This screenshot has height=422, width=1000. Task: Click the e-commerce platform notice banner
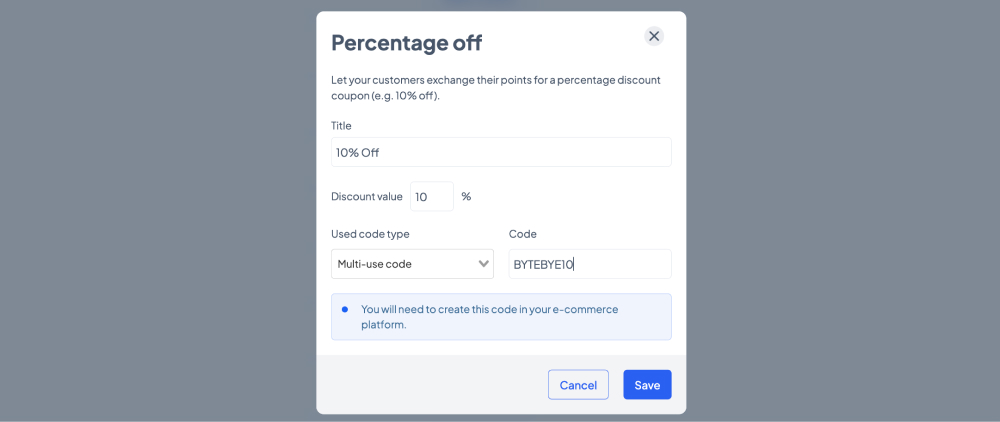(501, 317)
